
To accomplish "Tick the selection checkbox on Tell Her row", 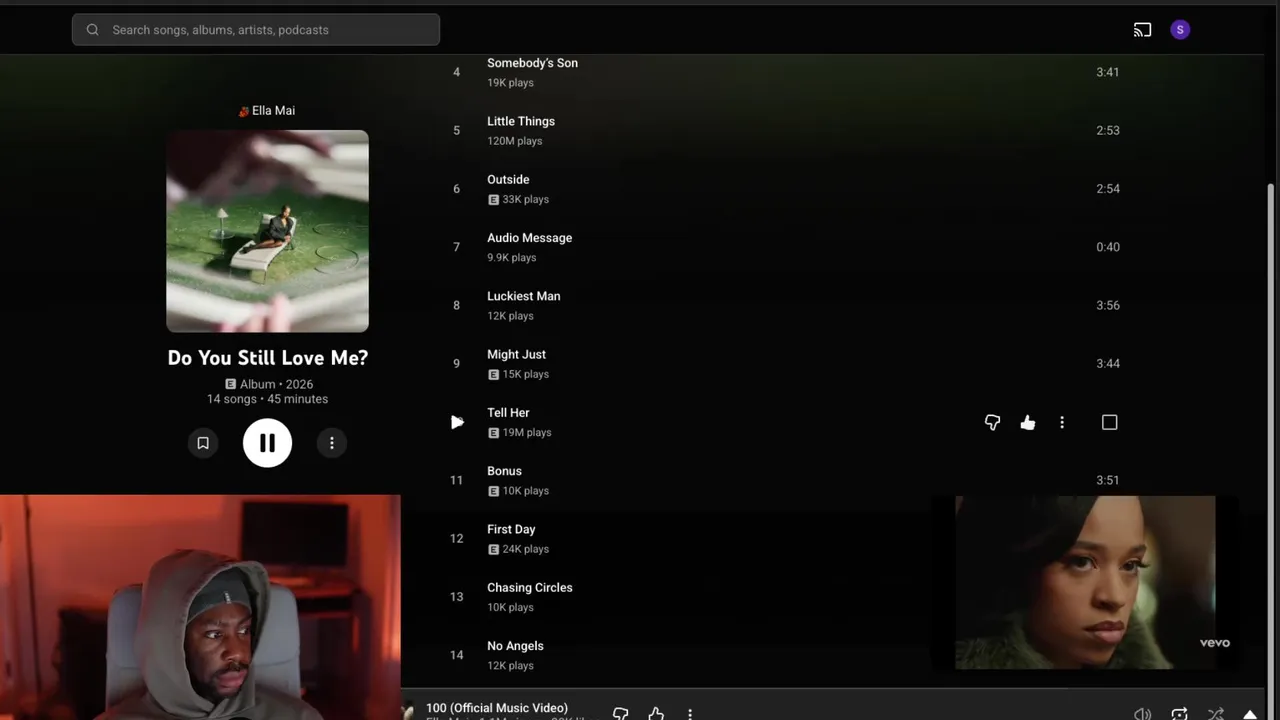I will coord(1109,422).
